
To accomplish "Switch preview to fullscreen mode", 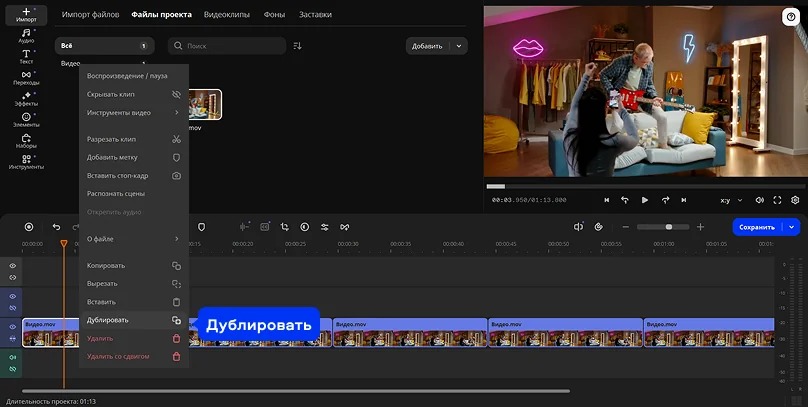I will [x=777, y=200].
